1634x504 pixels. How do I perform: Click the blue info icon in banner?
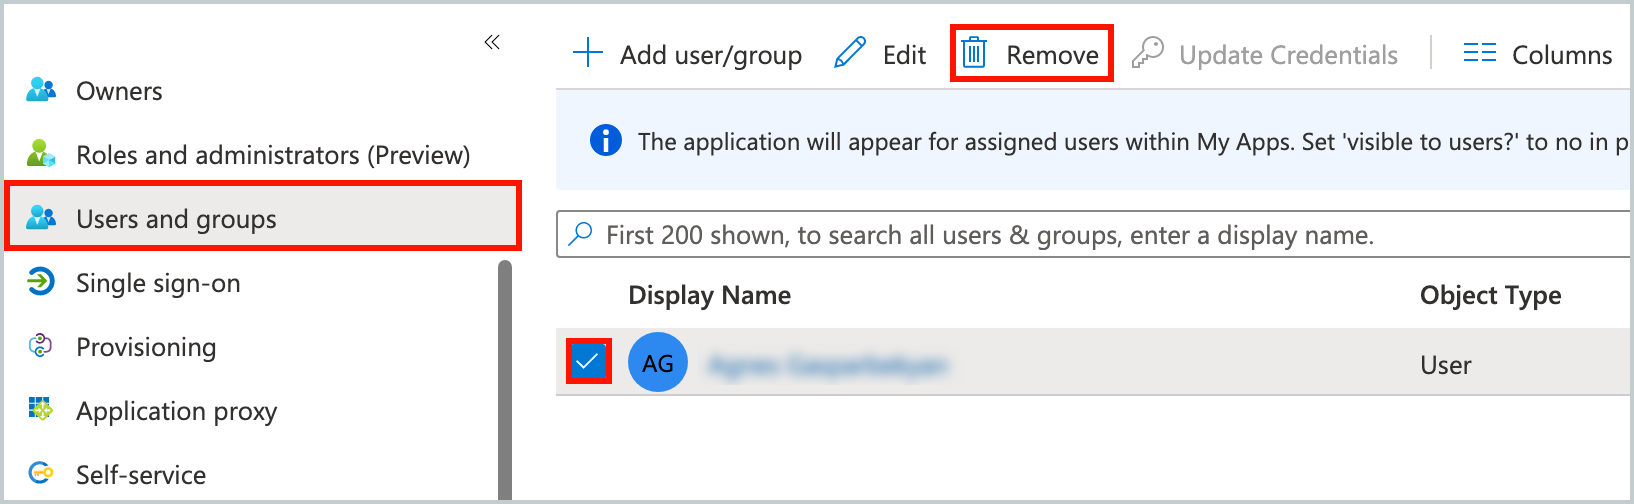pos(606,140)
